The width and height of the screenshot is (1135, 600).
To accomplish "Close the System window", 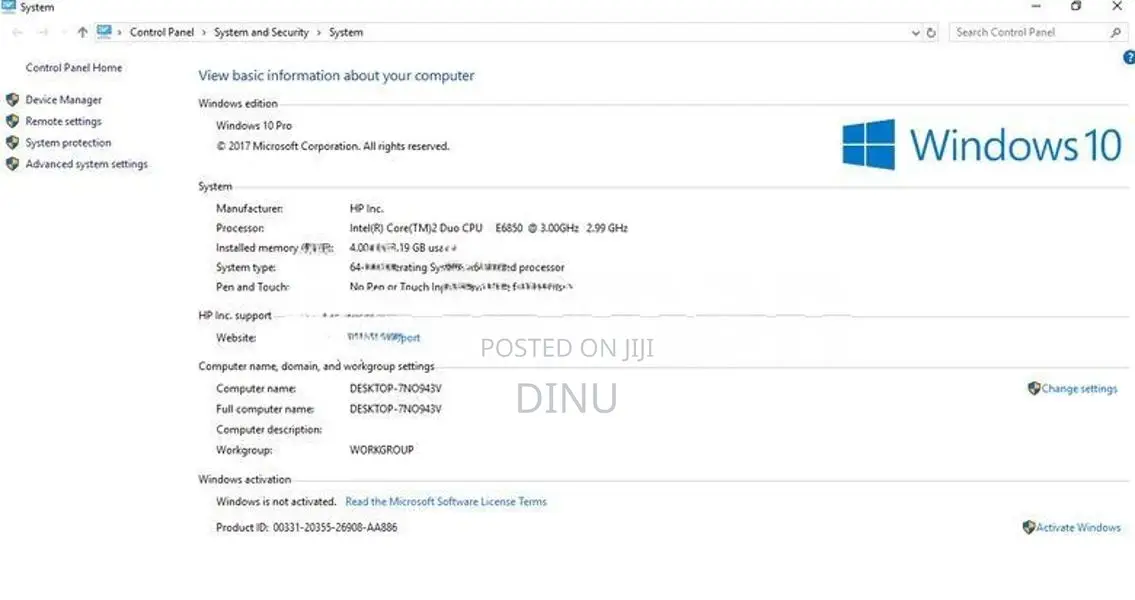I will tap(1117, 7).
